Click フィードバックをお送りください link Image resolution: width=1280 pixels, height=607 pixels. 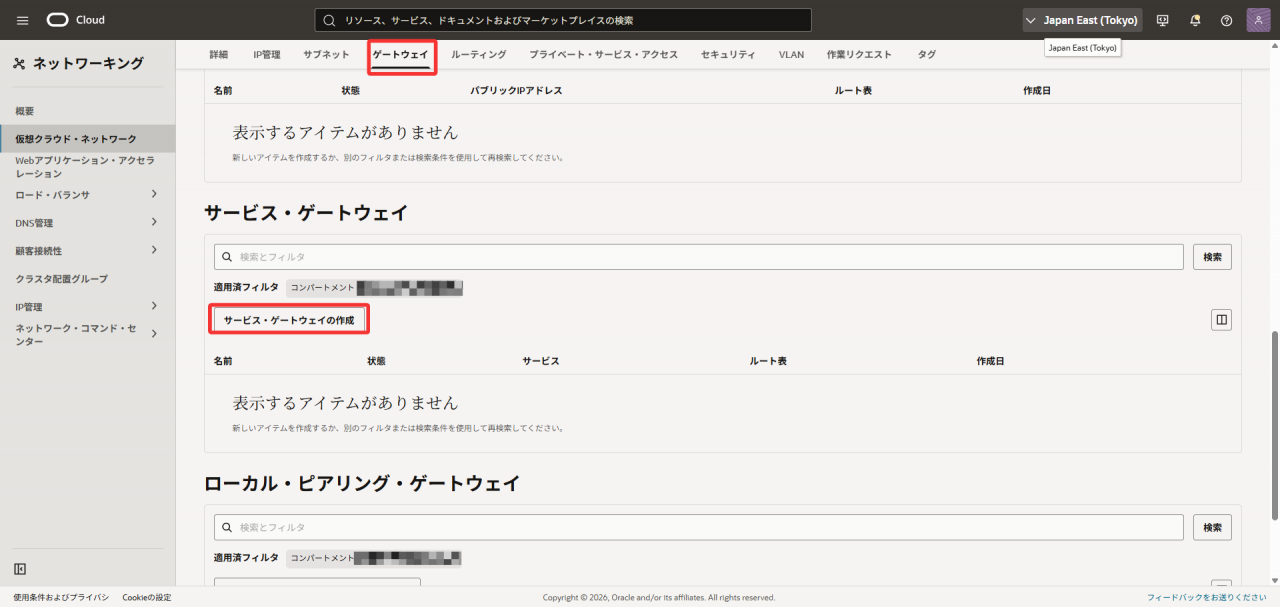click(x=1208, y=597)
